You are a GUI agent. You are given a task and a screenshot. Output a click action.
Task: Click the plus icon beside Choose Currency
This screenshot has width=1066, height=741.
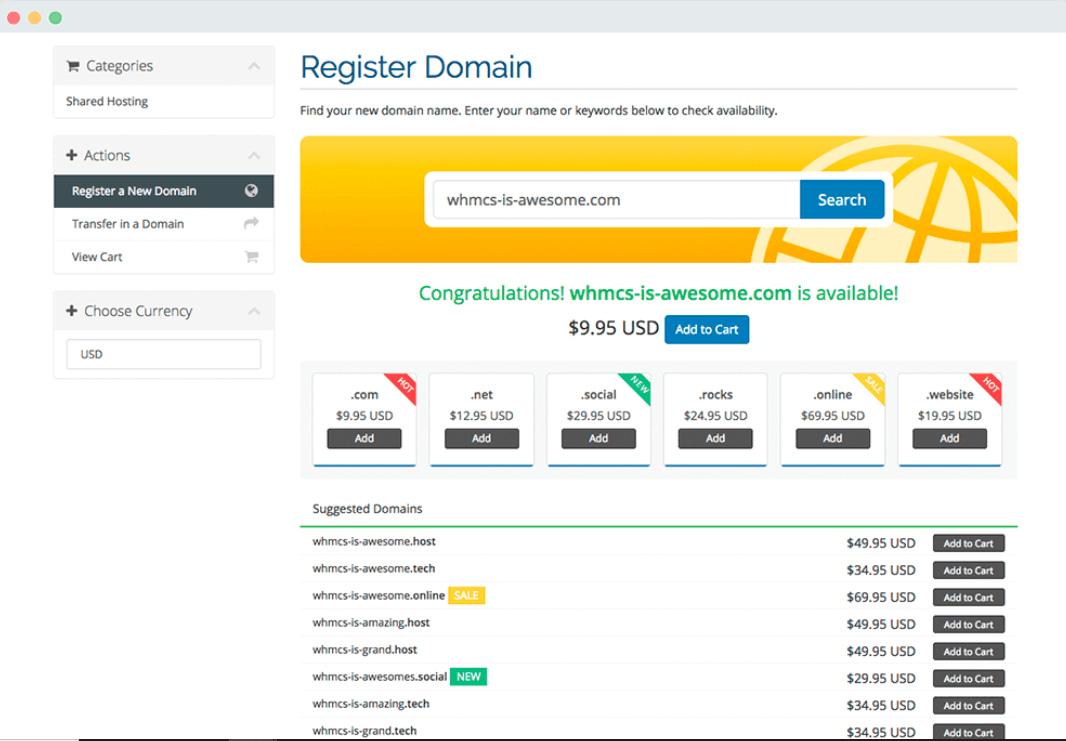point(71,311)
